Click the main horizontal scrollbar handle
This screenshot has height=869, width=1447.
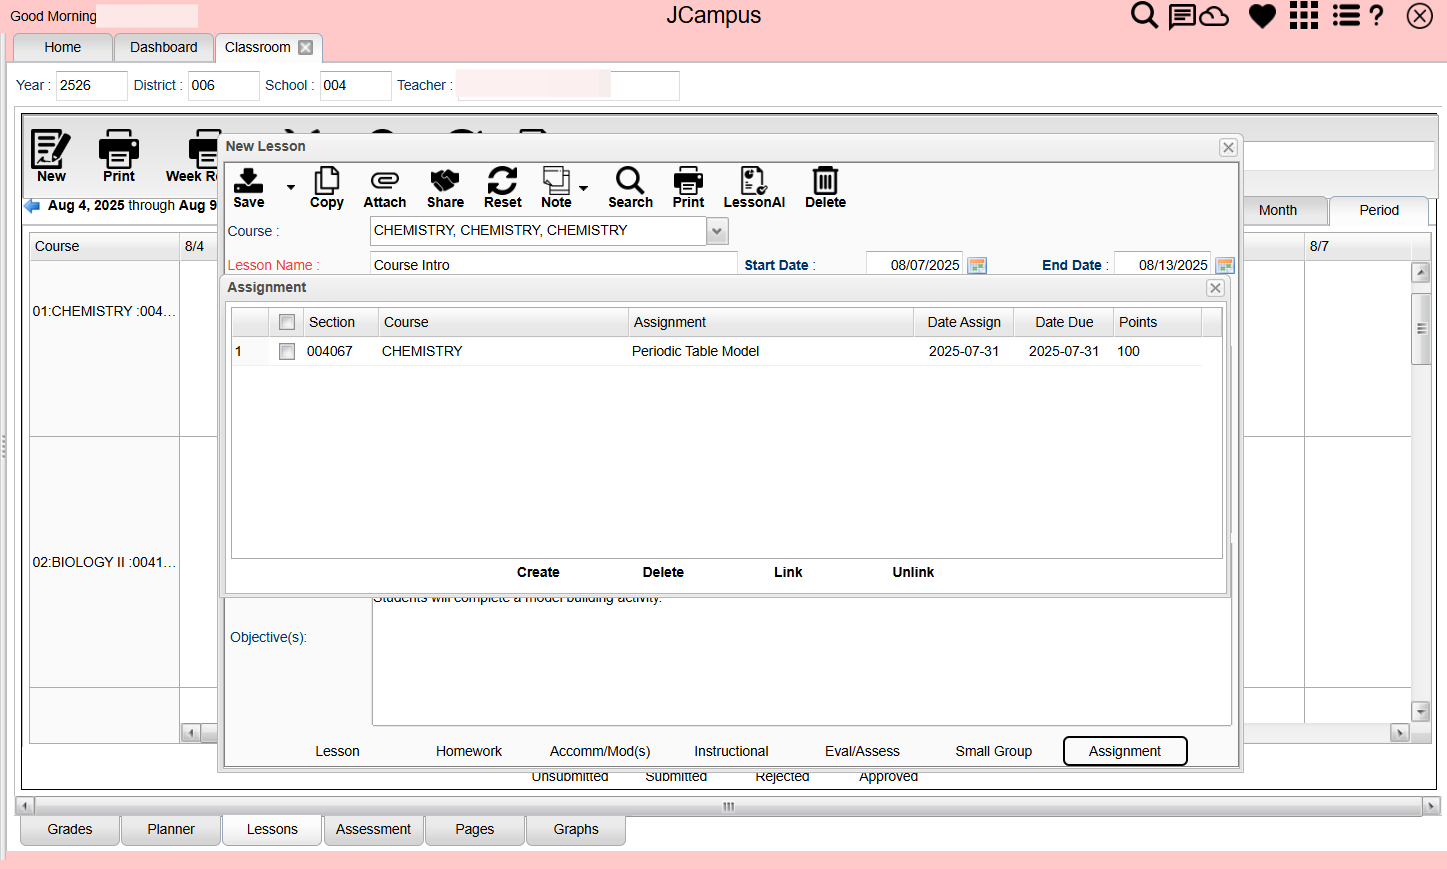click(x=729, y=806)
